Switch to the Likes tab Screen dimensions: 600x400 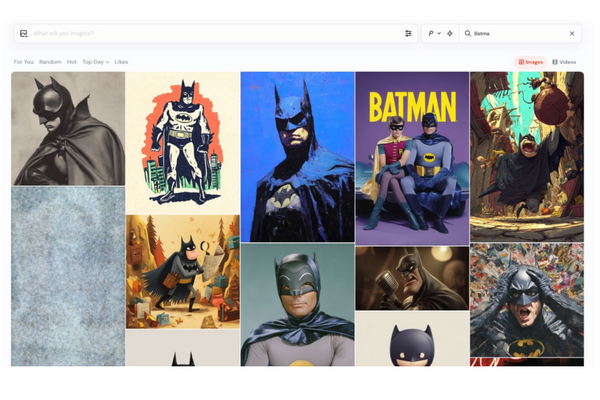121,62
